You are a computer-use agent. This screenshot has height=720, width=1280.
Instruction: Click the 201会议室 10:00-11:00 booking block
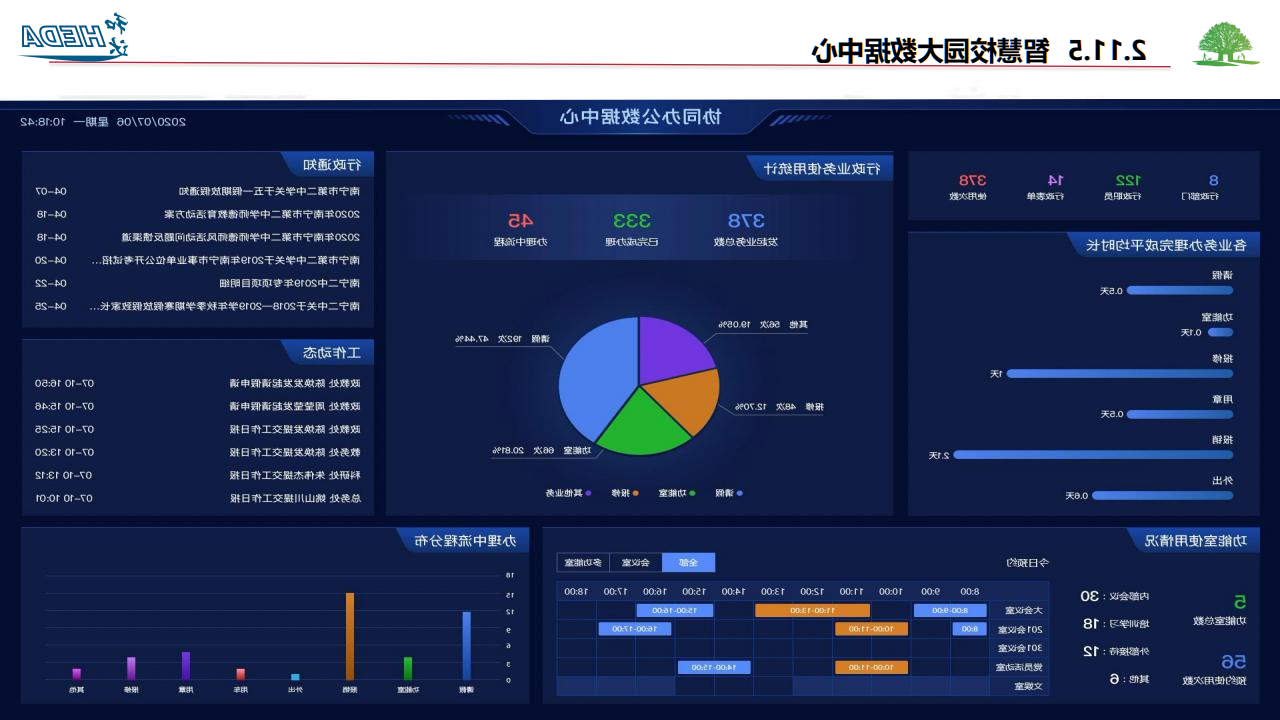871,629
